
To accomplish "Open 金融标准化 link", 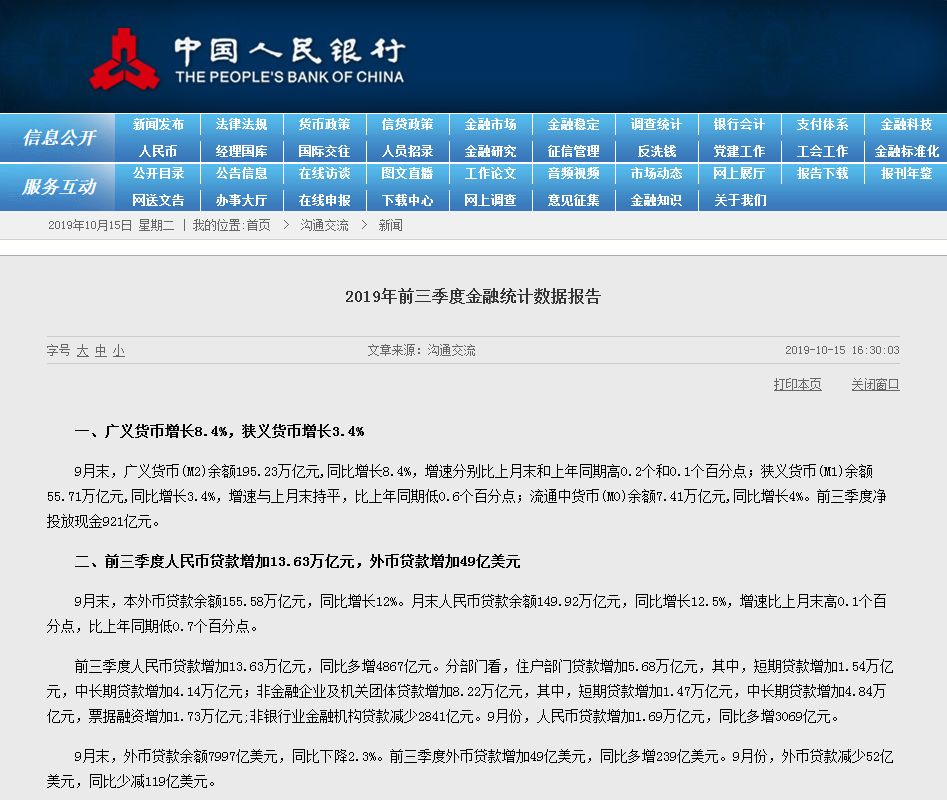I will 907,151.
